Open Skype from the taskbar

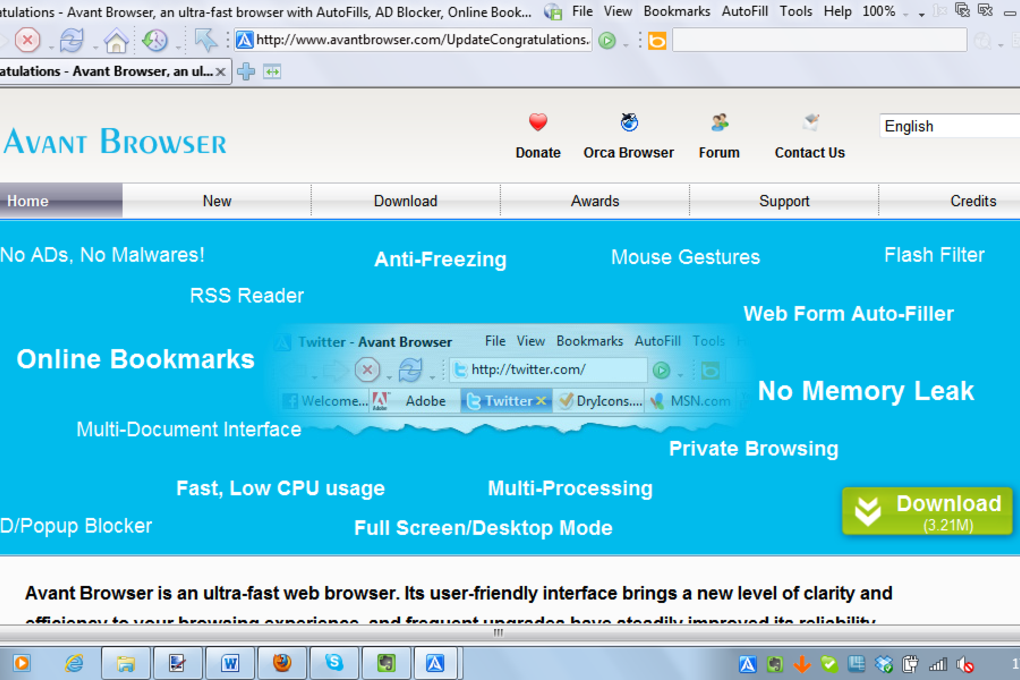click(334, 663)
